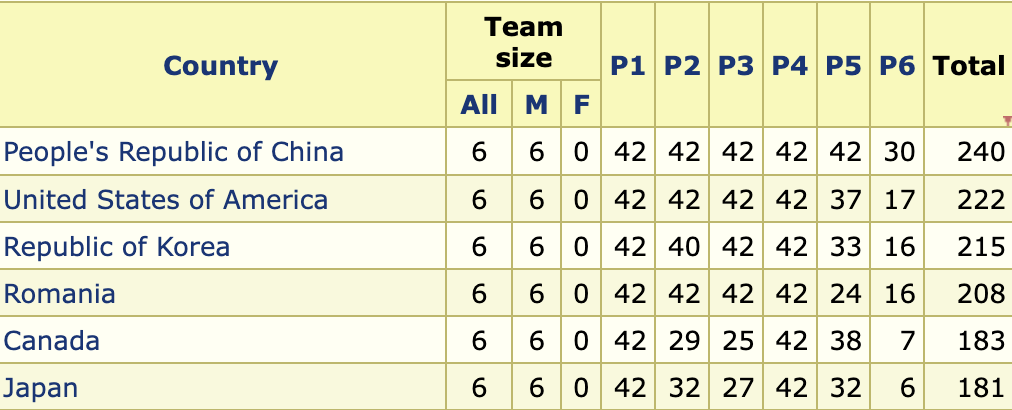This screenshot has height=410, width=1012.
Task: Sort results by P3 column
Action: point(736,66)
